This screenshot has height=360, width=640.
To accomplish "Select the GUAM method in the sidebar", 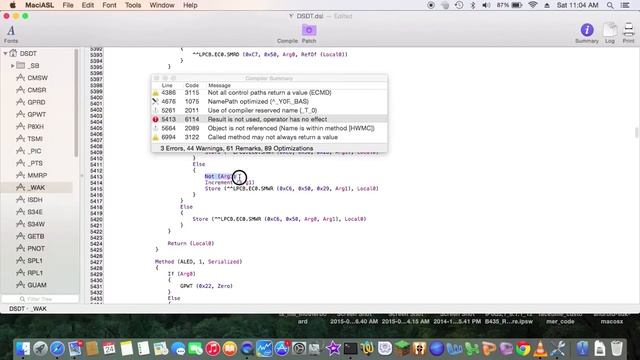I will coord(37,285).
